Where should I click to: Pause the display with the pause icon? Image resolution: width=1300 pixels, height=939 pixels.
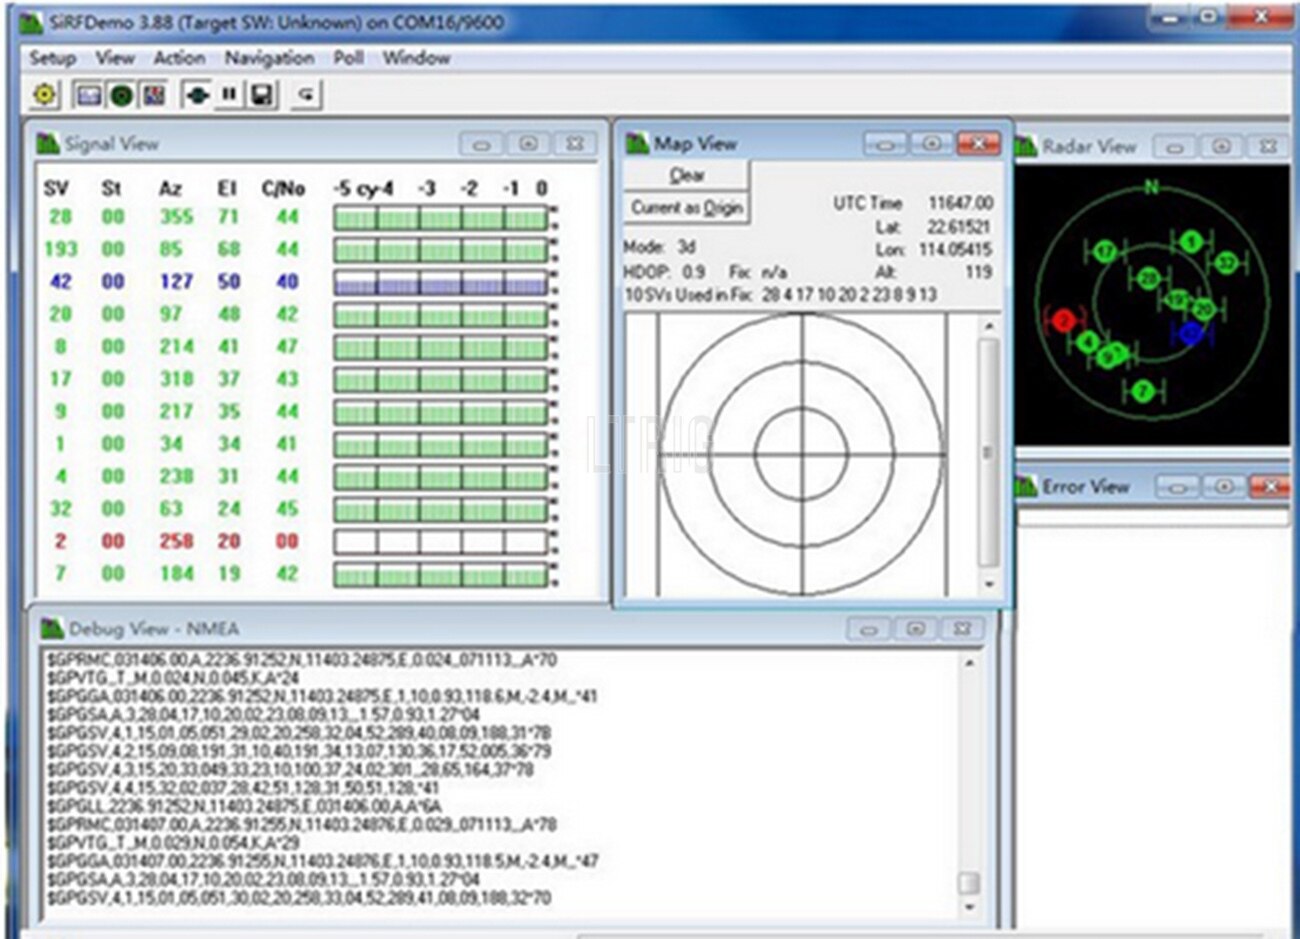[229, 95]
